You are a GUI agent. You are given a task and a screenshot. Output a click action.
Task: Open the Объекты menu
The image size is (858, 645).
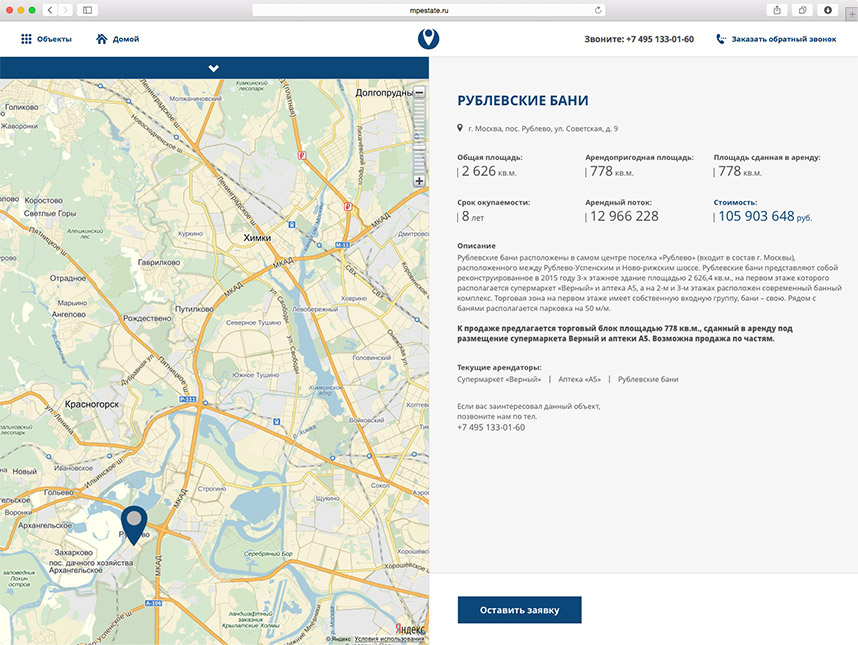pyautogui.click(x=54, y=39)
